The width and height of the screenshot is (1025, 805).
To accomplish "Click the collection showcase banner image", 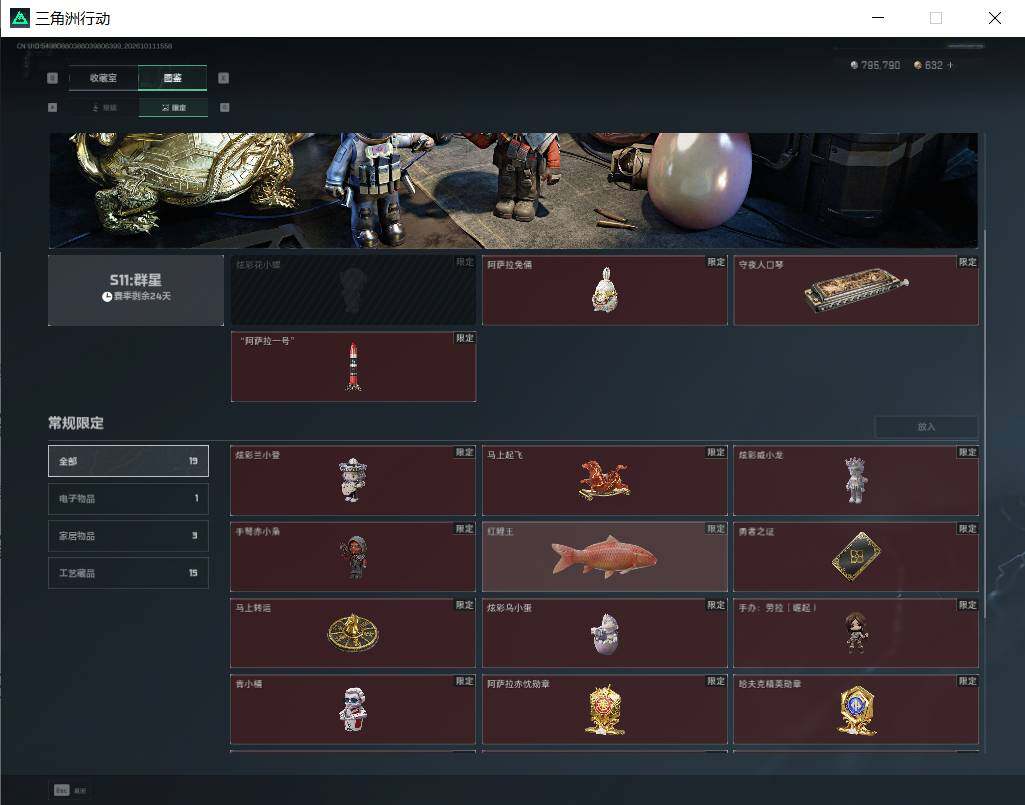I will [x=513, y=190].
